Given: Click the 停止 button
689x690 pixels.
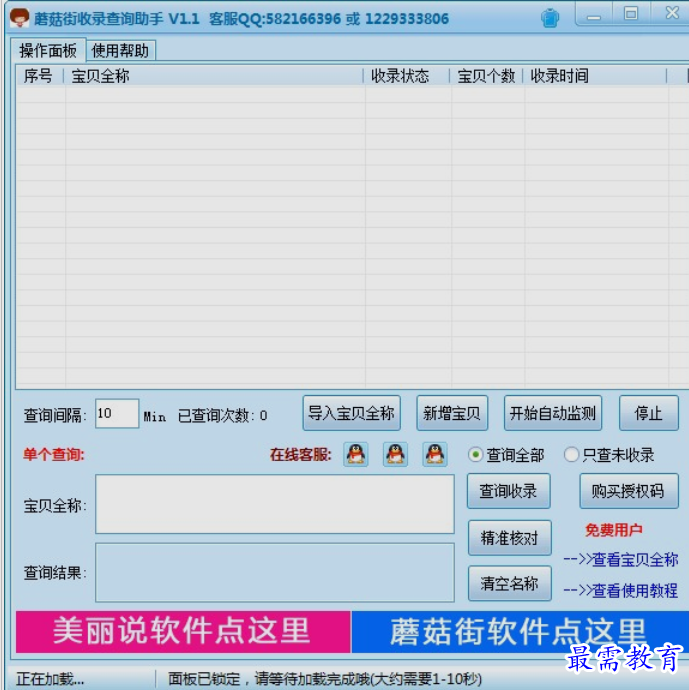Looking at the screenshot, I should coord(649,413).
